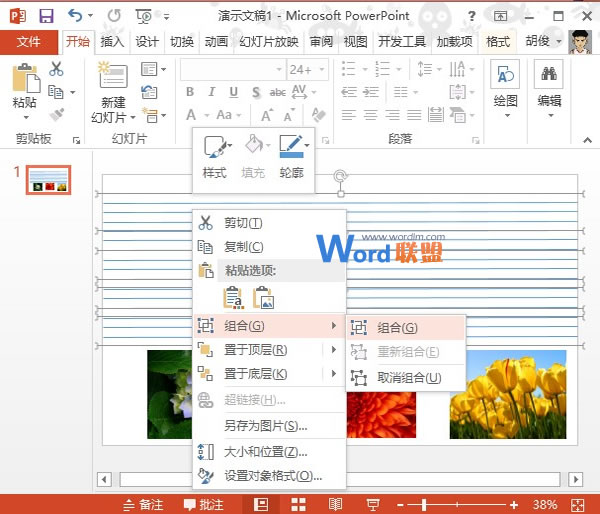The image size is (600, 514).
Task: Select 组合(G) in the submenu
Action: 406,328
